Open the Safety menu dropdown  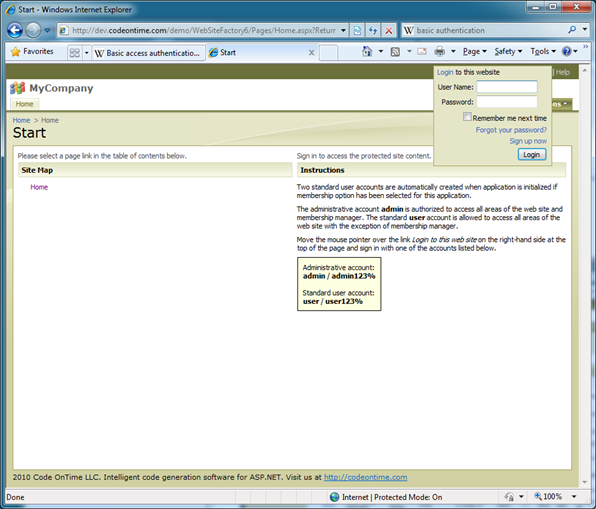pyautogui.click(x=508, y=51)
